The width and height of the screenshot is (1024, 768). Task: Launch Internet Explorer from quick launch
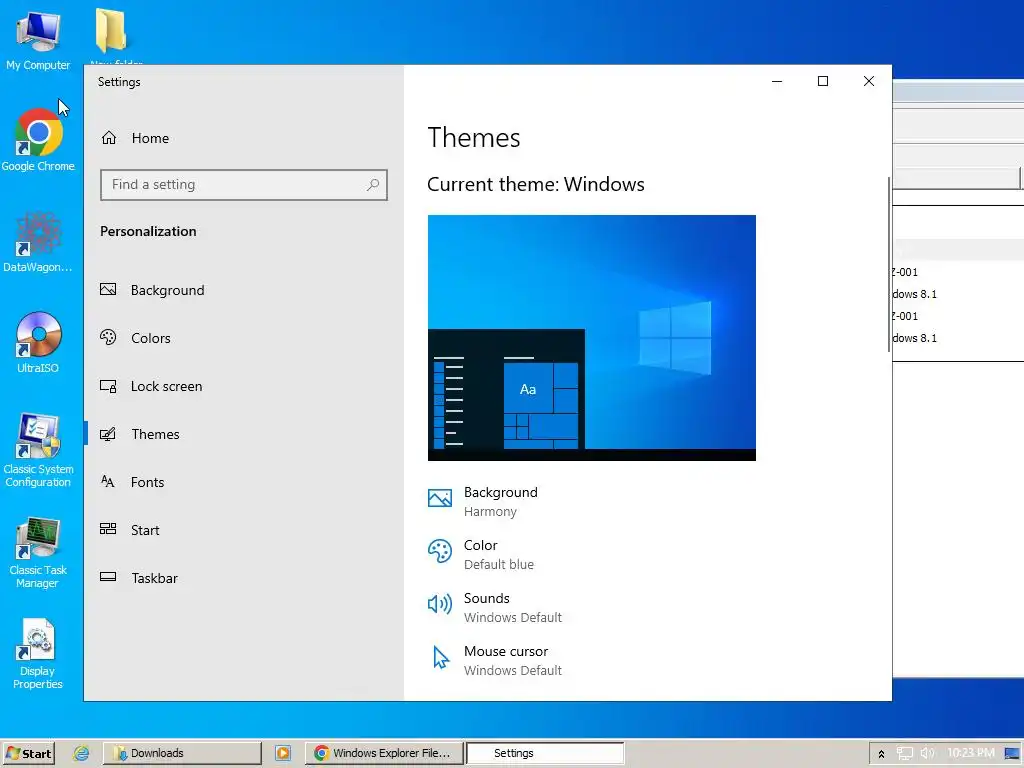coord(81,753)
